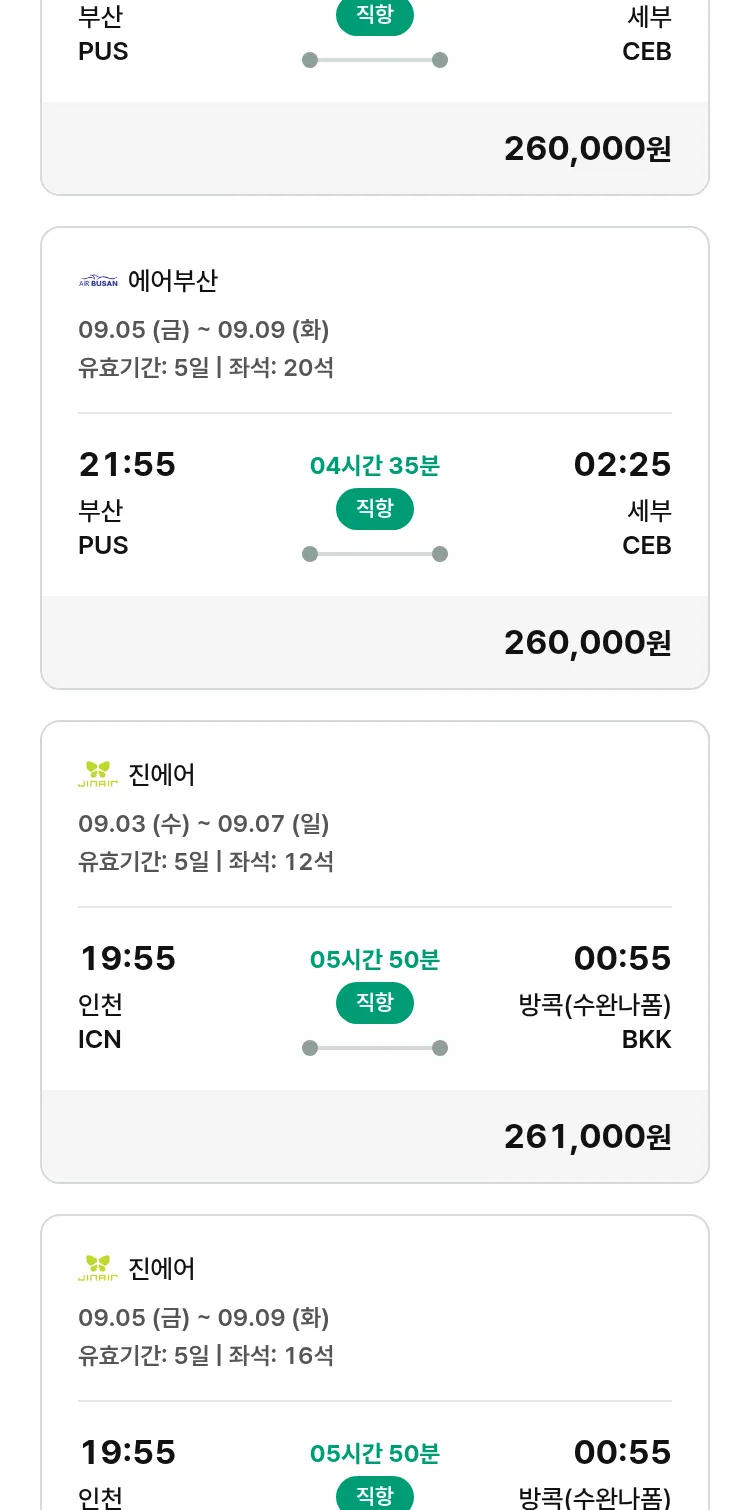Viewport: 750px width, 1510px height.
Task: Tap the route line under 04시간 35분
Action: (375, 554)
